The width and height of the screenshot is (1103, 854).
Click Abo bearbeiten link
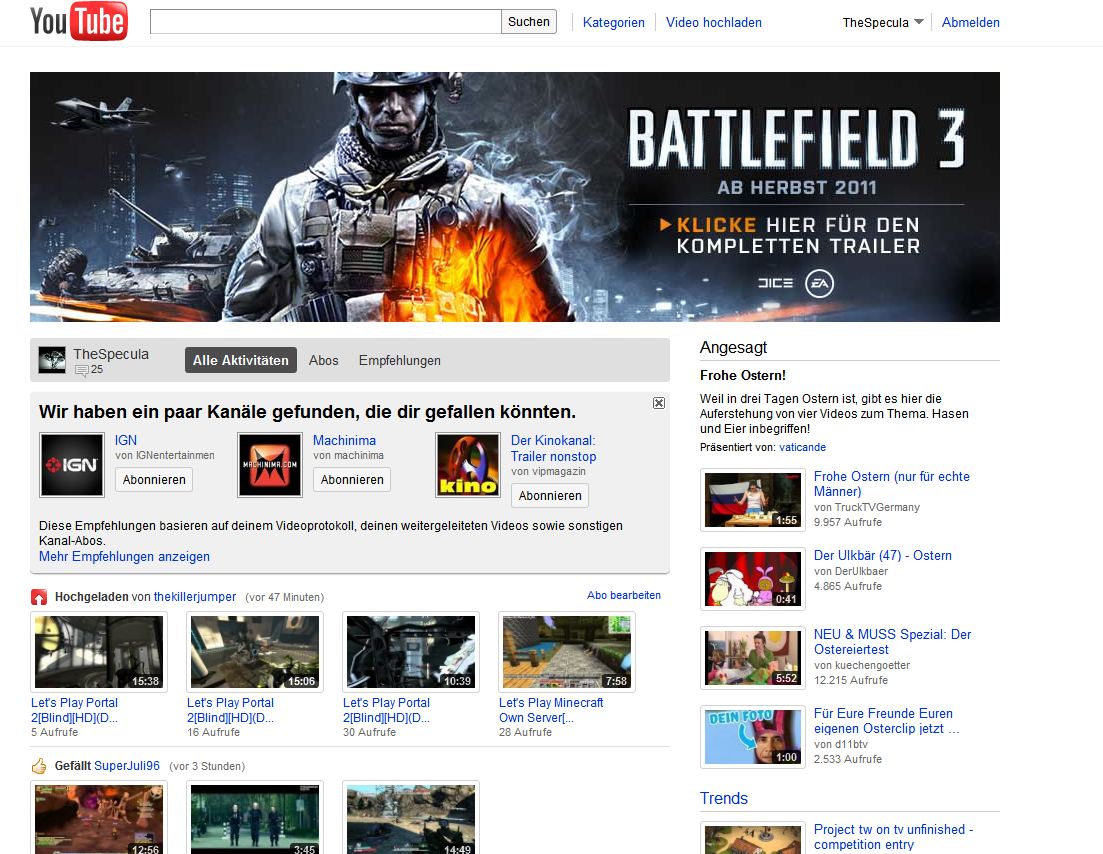pyautogui.click(x=624, y=595)
